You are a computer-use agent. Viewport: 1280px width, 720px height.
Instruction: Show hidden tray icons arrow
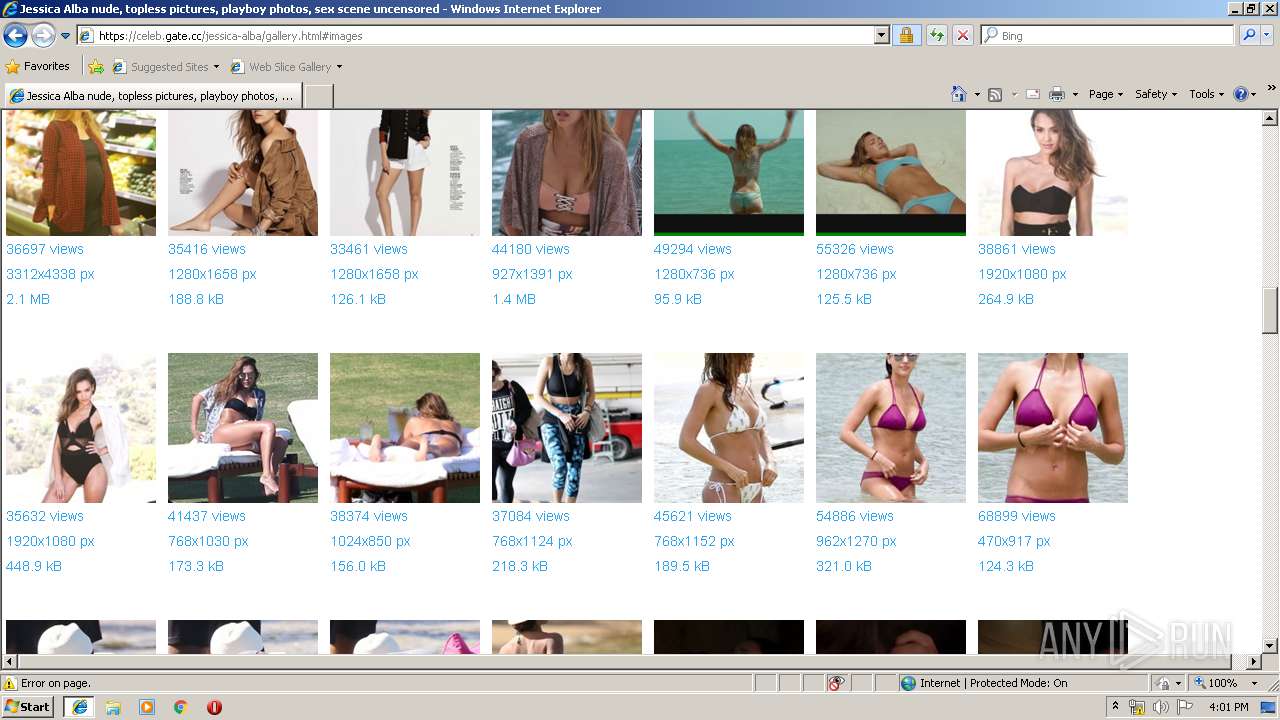(1116, 707)
